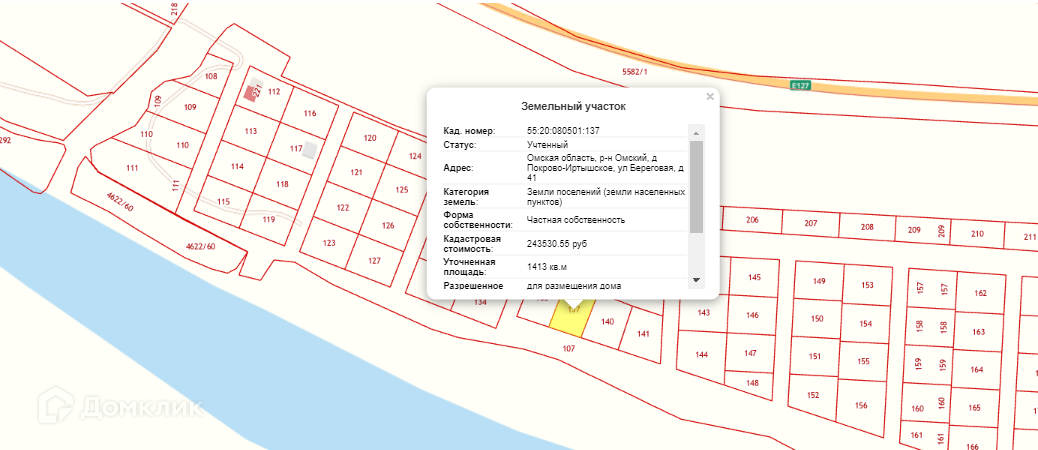
Task: Select parcel 163 on the map
Action: tap(978, 332)
